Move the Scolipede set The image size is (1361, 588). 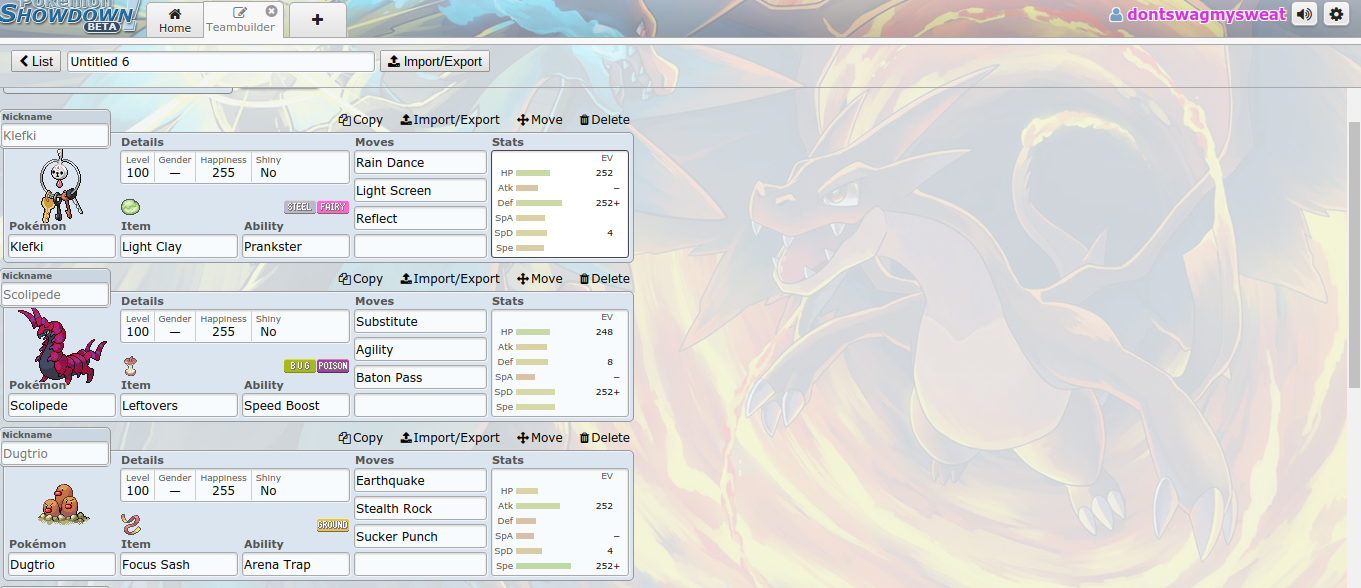coord(540,278)
